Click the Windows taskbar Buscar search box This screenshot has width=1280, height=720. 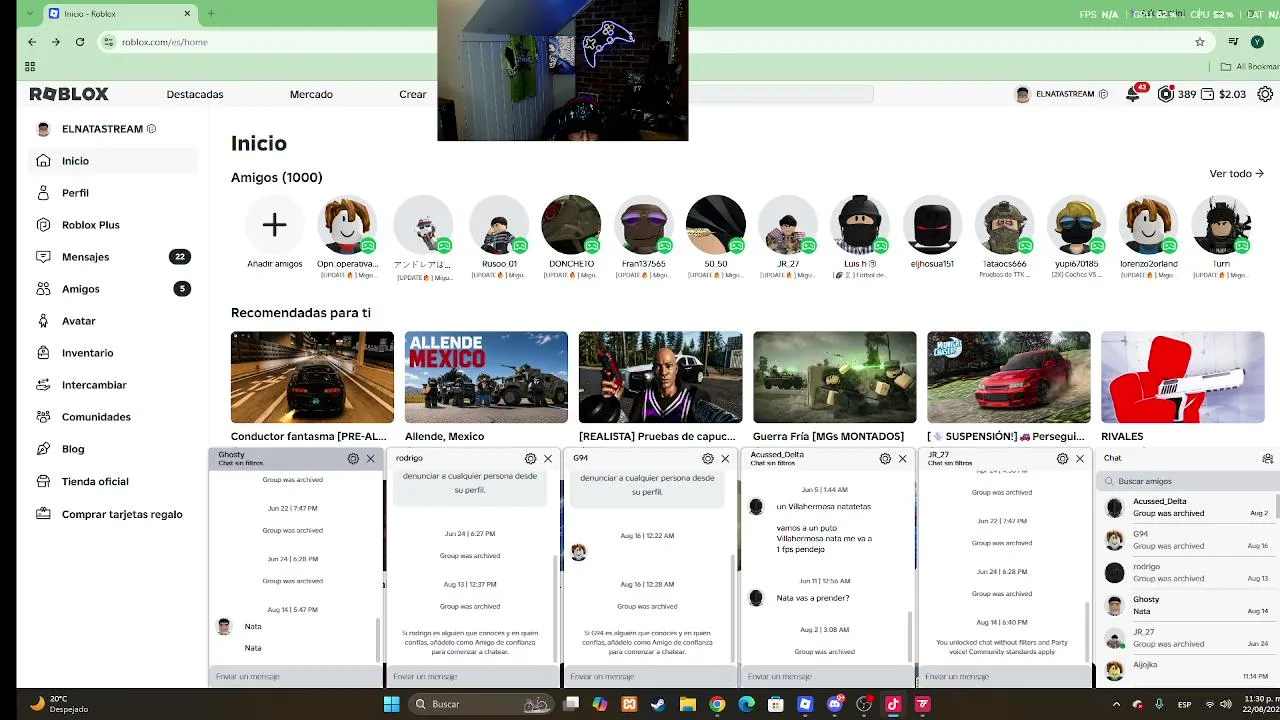click(x=481, y=704)
